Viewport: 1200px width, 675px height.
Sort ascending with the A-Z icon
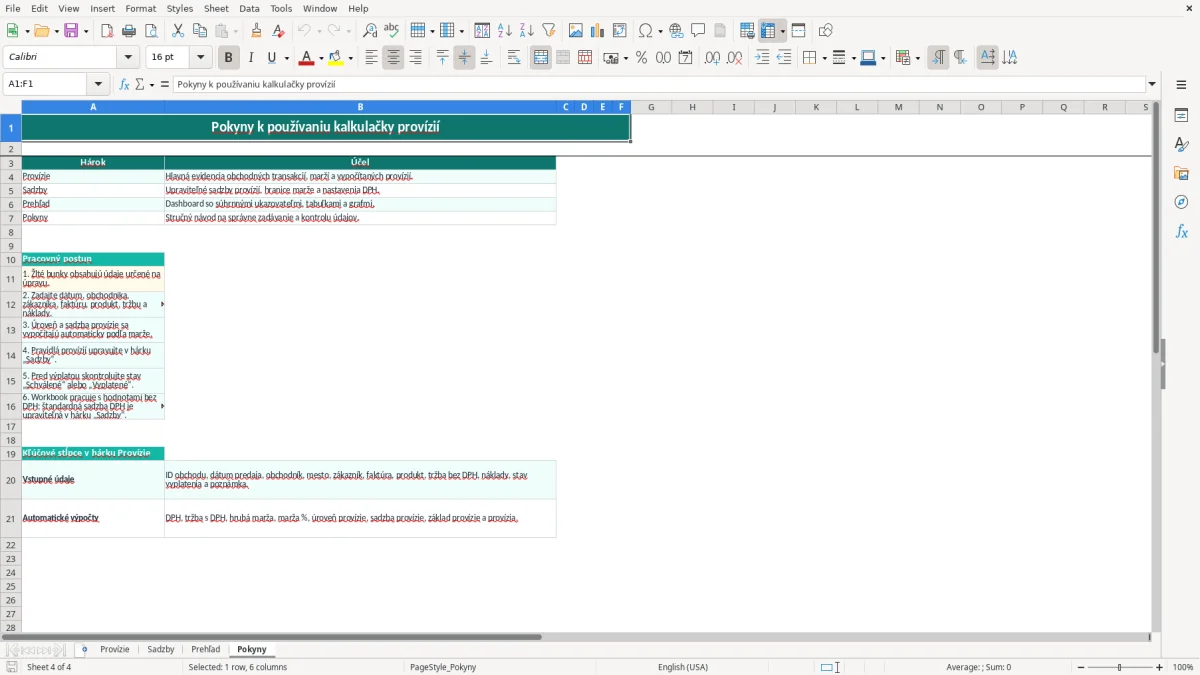coord(505,31)
